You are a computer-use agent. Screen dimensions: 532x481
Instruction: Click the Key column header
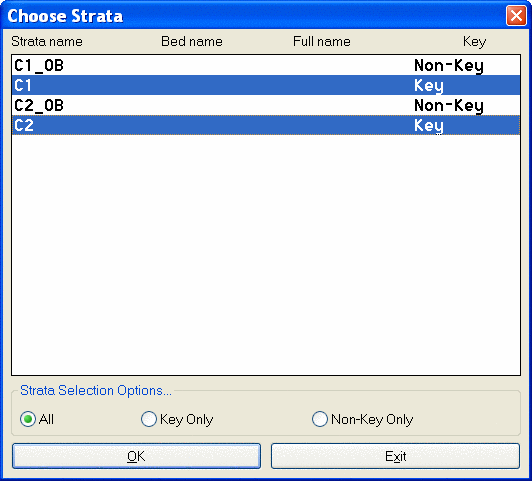click(x=474, y=41)
